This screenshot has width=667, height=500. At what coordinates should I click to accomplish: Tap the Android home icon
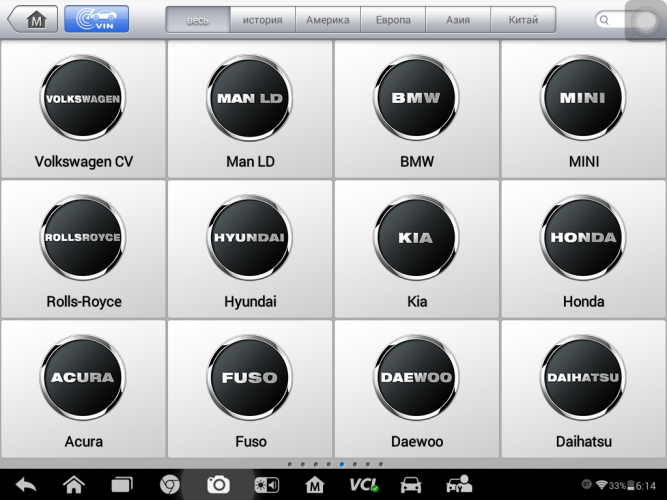(x=74, y=484)
